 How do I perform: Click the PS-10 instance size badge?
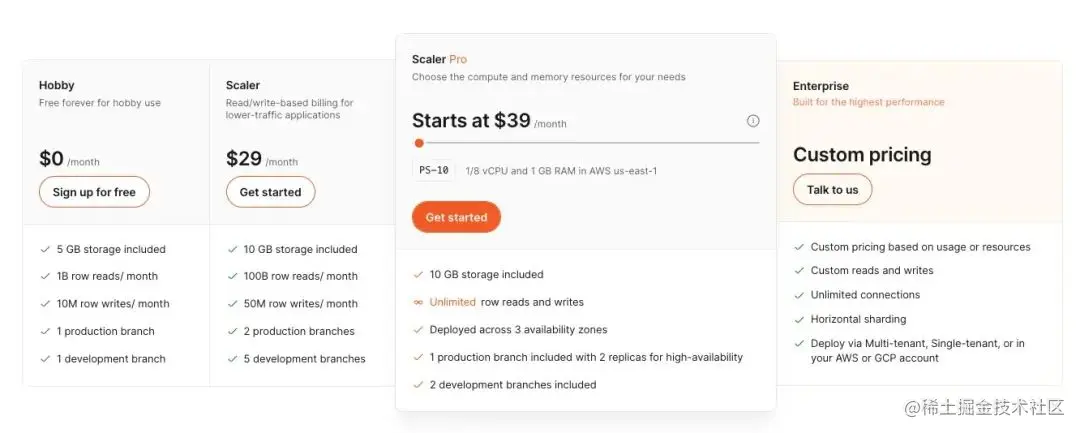pos(433,171)
